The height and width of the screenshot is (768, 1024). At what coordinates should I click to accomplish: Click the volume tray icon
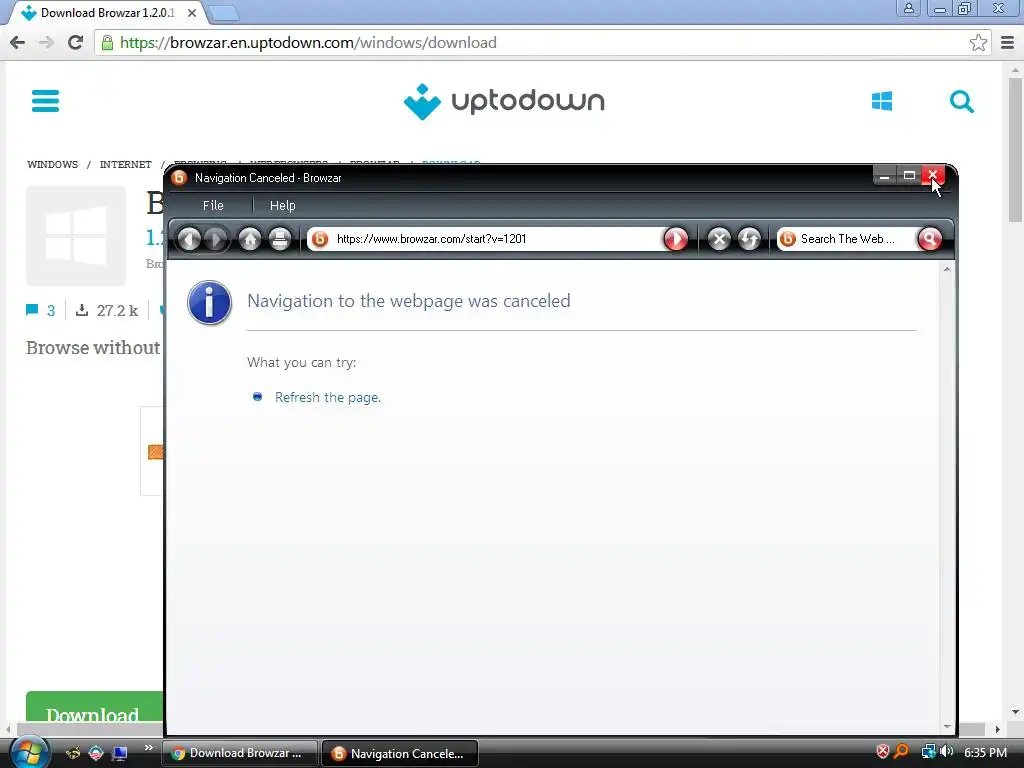tap(947, 752)
